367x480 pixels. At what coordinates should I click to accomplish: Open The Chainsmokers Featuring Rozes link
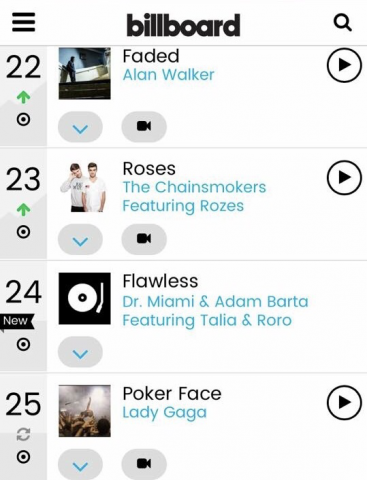194,196
